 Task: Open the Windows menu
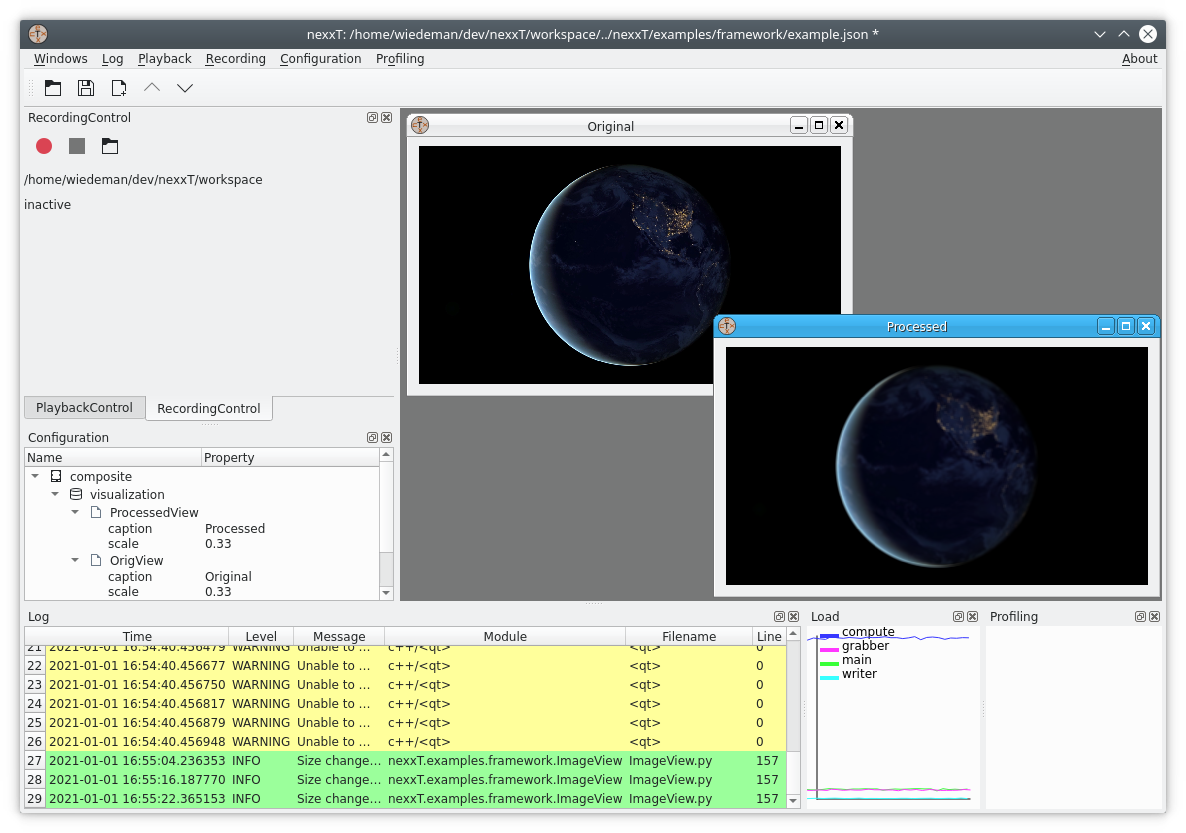pyautogui.click(x=61, y=58)
